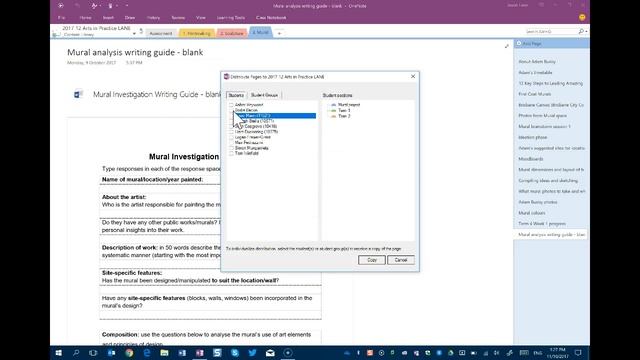The height and width of the screenshot is (360, 640).
Task: Open the Adam's timetable page
Action: [535, 73]
